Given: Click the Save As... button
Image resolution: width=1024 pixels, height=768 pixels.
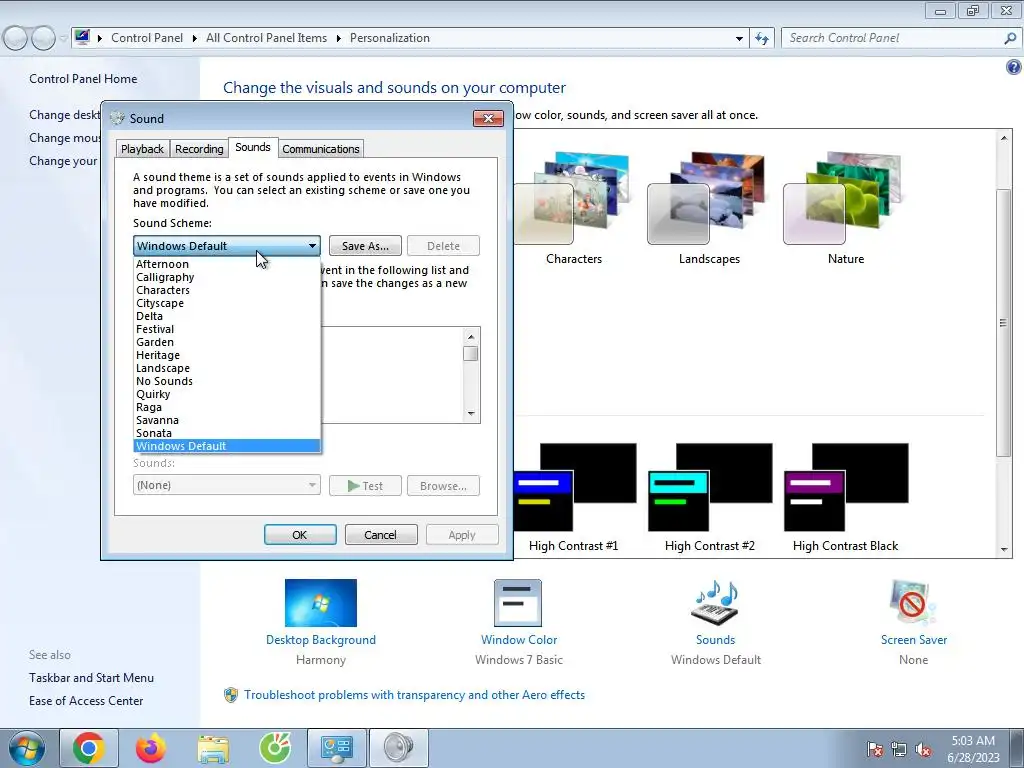Looking at the screenshot, I should pos(365,246).
